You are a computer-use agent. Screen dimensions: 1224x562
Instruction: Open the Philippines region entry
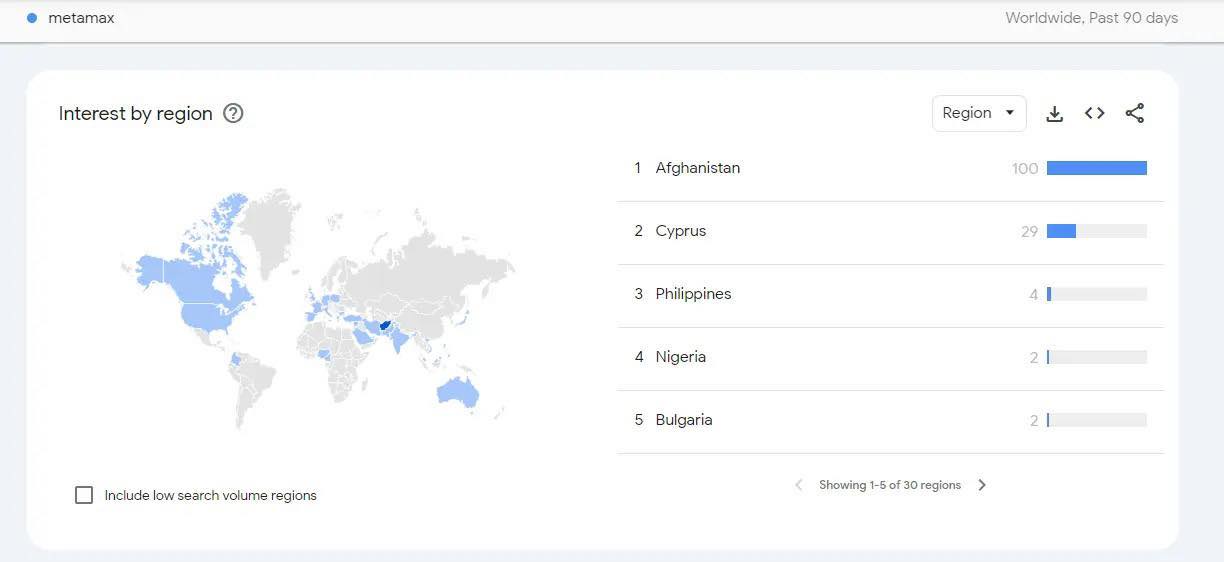tap(890, 294)
